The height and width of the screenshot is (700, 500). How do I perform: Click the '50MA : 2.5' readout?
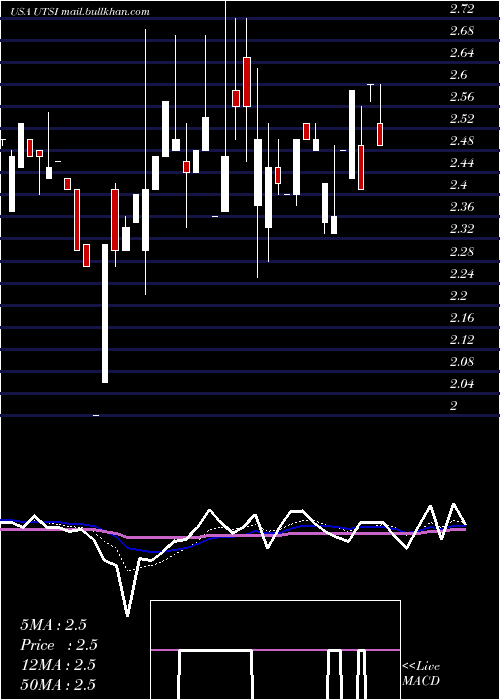click(58, 685)
